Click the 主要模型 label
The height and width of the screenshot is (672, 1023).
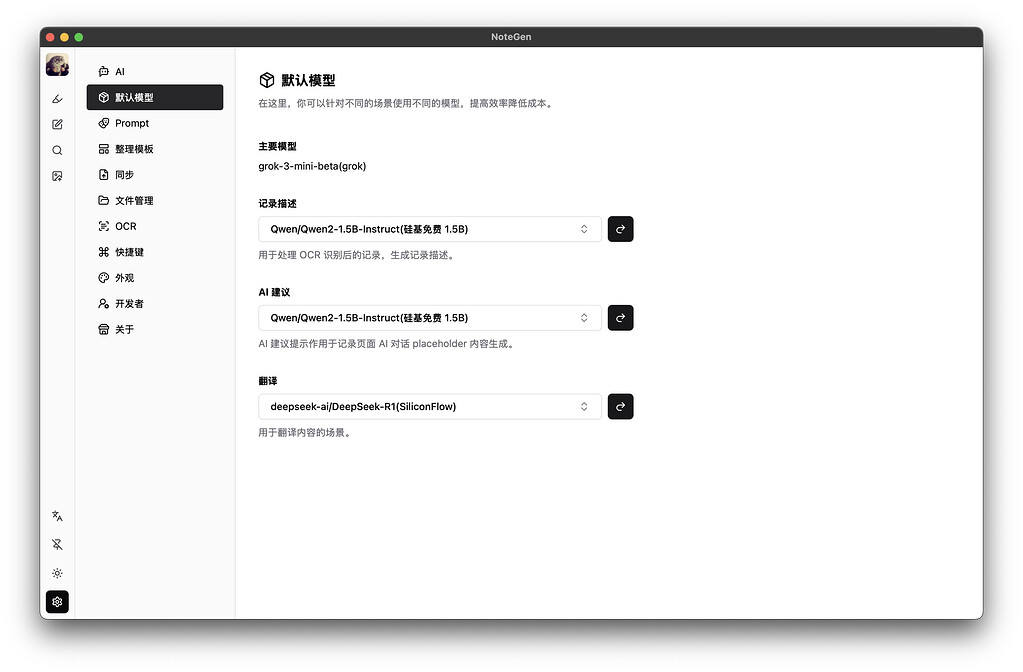coord(277,146)
